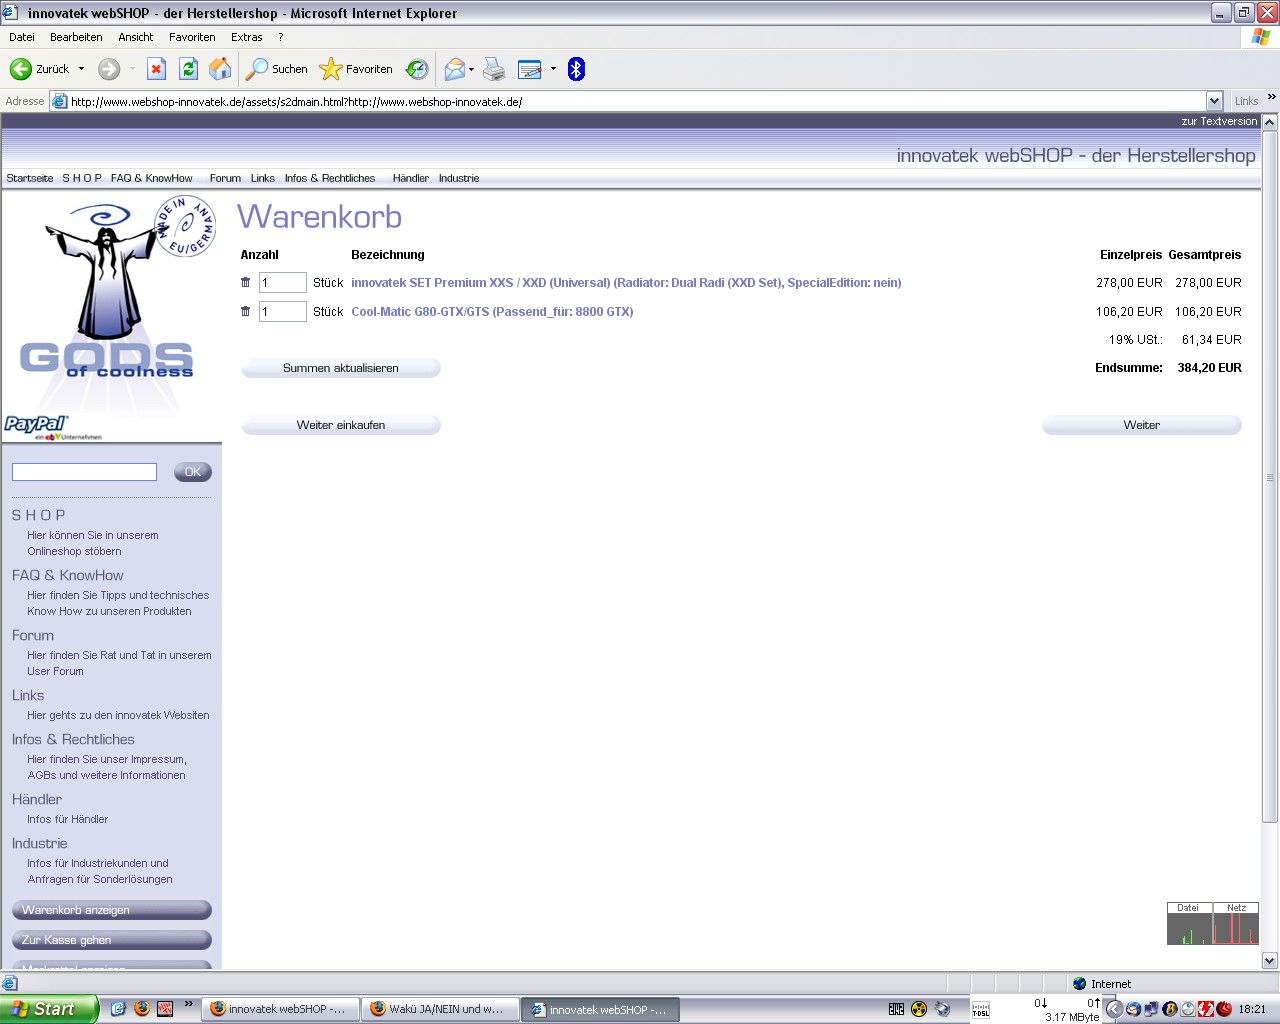
Task: Click the Zur Kasse gehen button
Action: (111, 940)
